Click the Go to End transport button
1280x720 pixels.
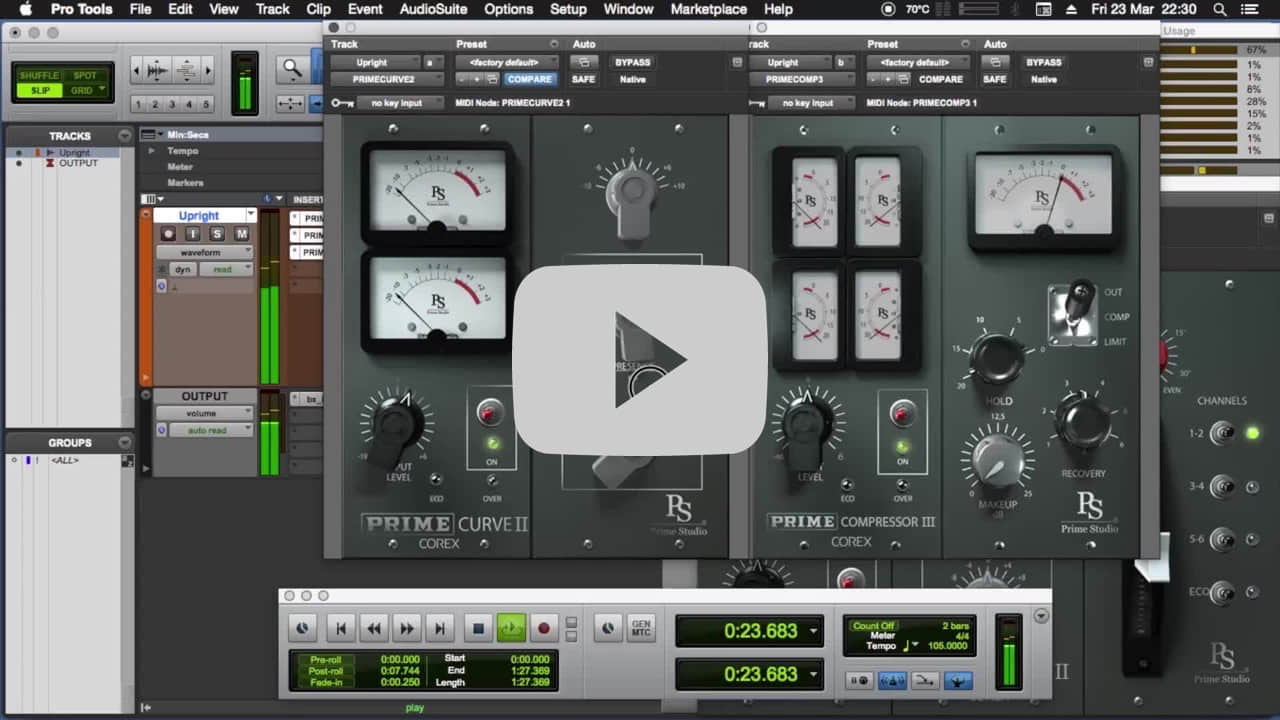coord(439,628)
